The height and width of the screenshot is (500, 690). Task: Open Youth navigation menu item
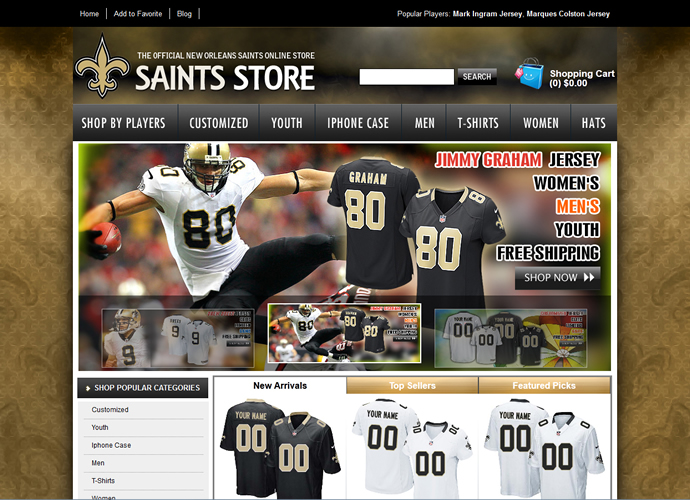coord(287,123)
